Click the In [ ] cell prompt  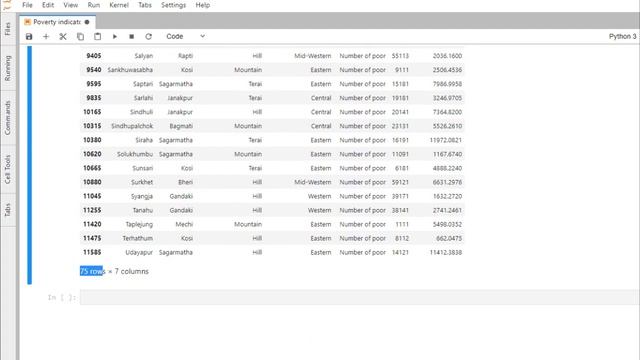[61, 297]
